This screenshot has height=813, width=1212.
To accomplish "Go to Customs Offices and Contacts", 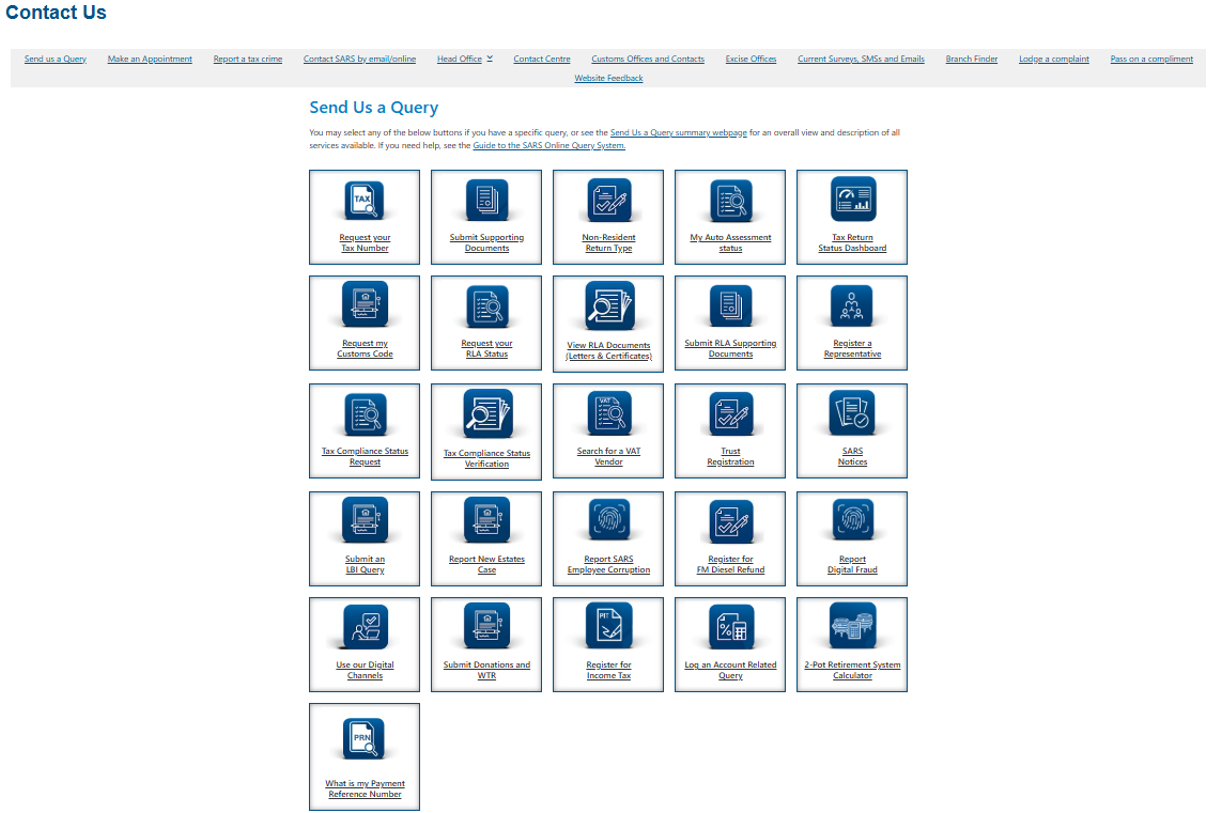I will pos(648,59).
